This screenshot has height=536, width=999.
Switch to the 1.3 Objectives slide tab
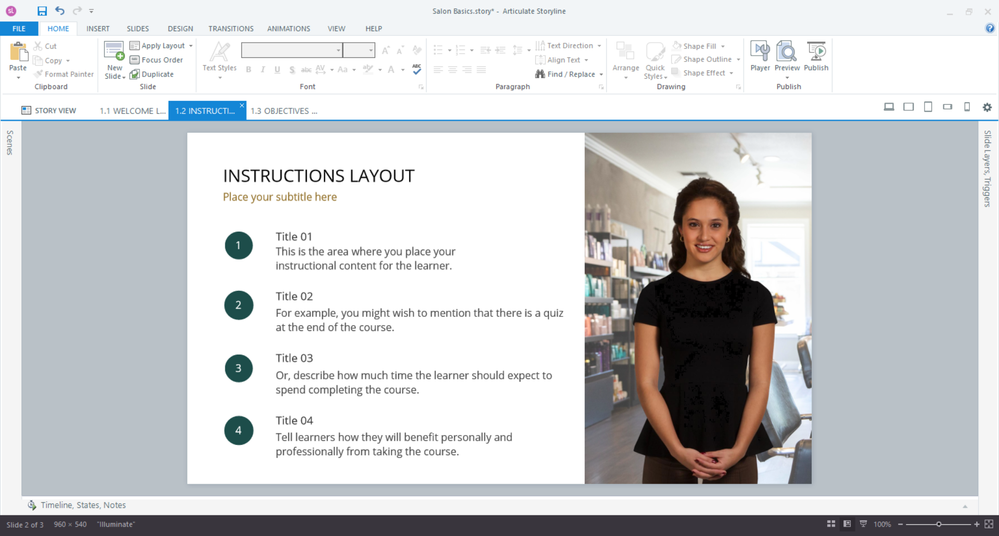click(283, 111)
